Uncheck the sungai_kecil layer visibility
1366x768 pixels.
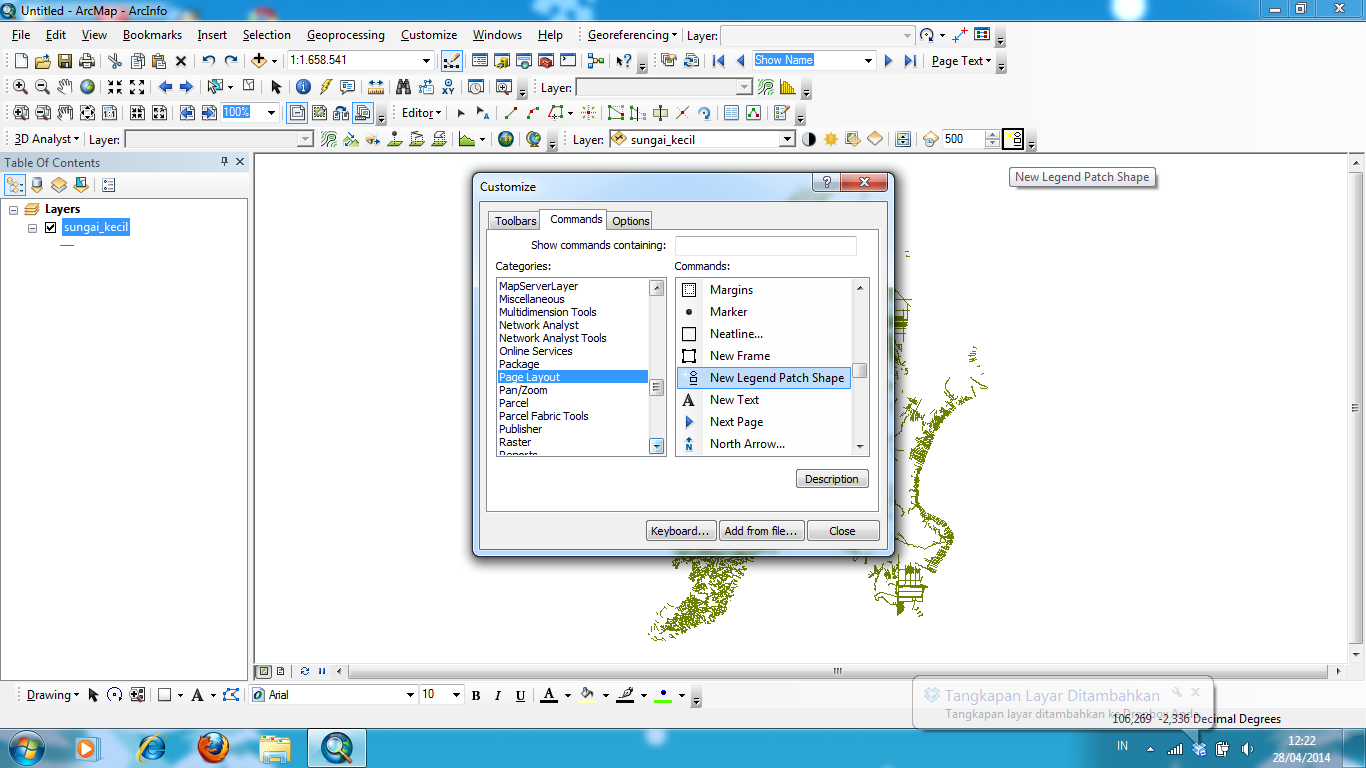point(49,227)
